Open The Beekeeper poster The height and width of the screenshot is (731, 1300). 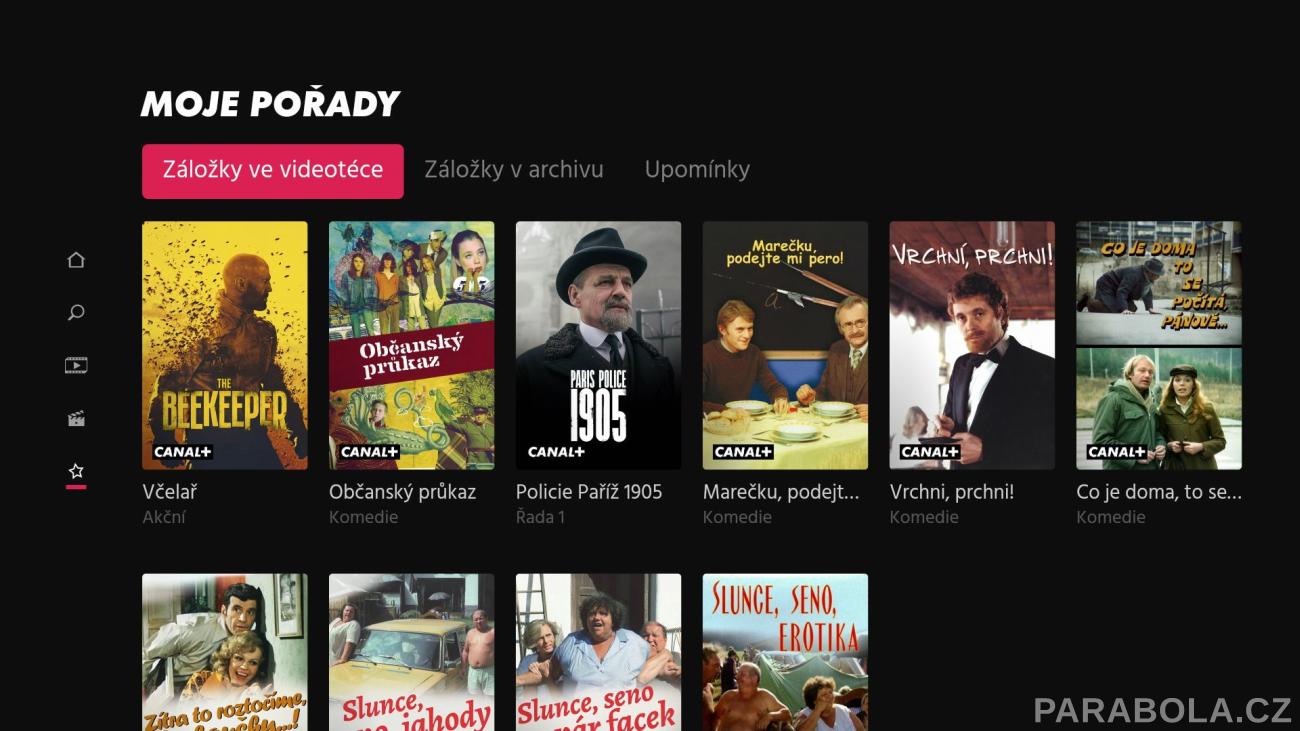click(225, 345)
